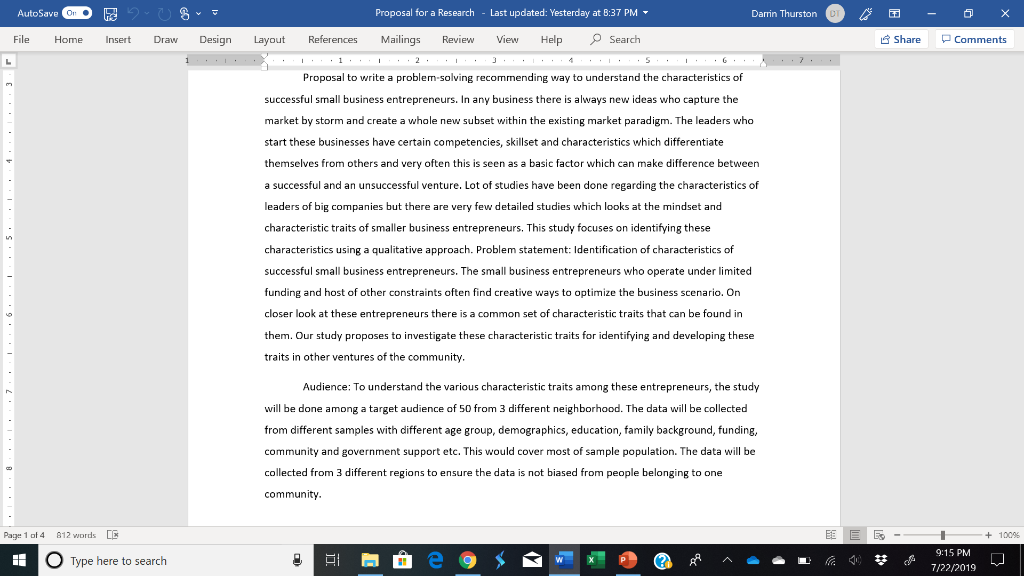Click the Save icon in Quick Access Toolbar
The width and height of the screenshot is (1024, 576).
(110, 13)
